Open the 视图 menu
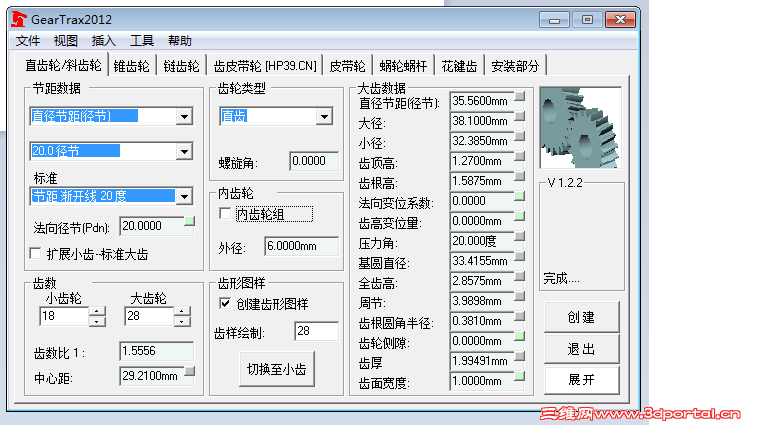Viewport: 760px width, 427px height. point(66,41)
